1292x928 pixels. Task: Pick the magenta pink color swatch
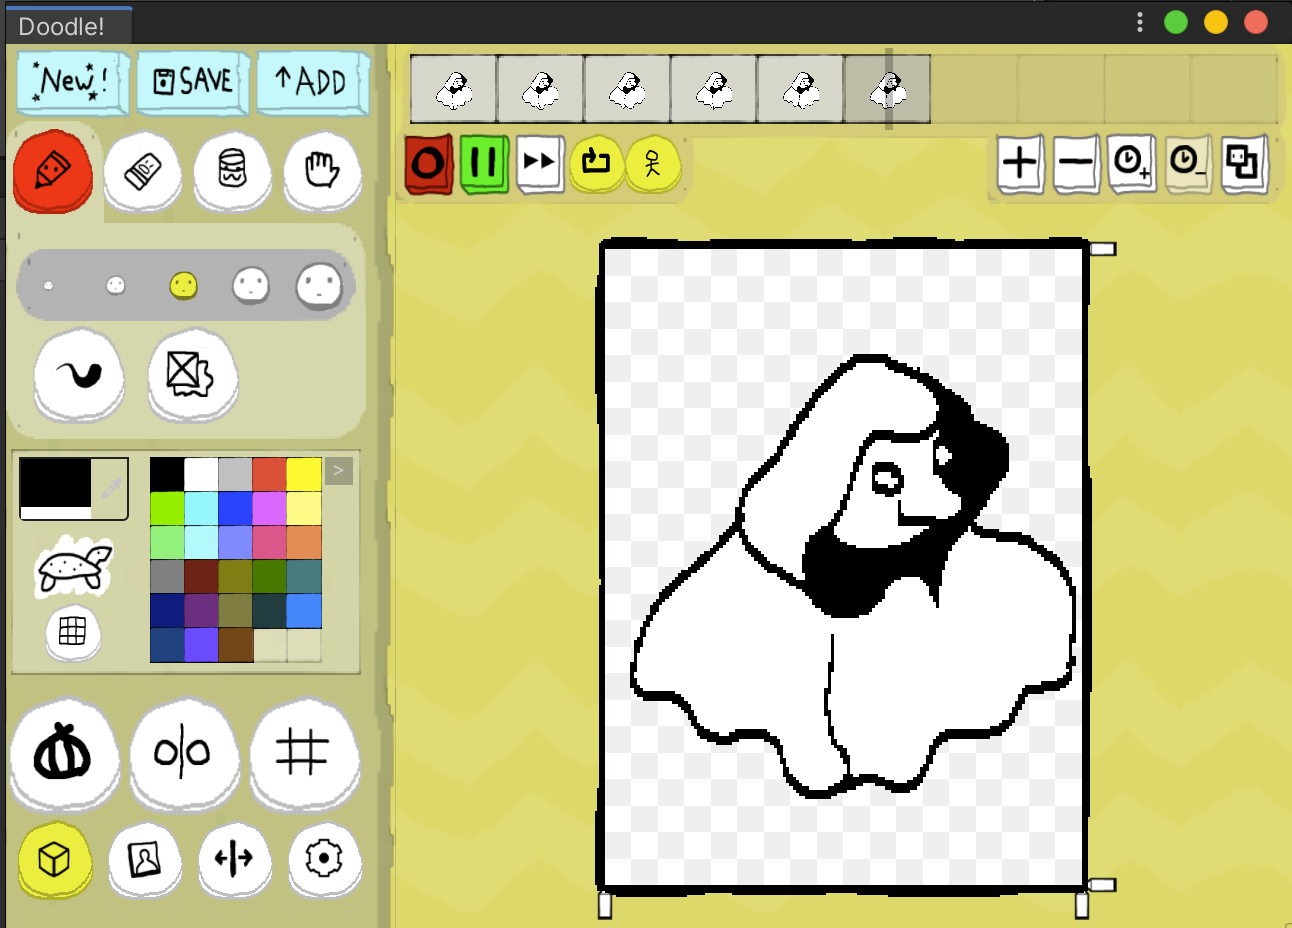click(x=270, y=509)
